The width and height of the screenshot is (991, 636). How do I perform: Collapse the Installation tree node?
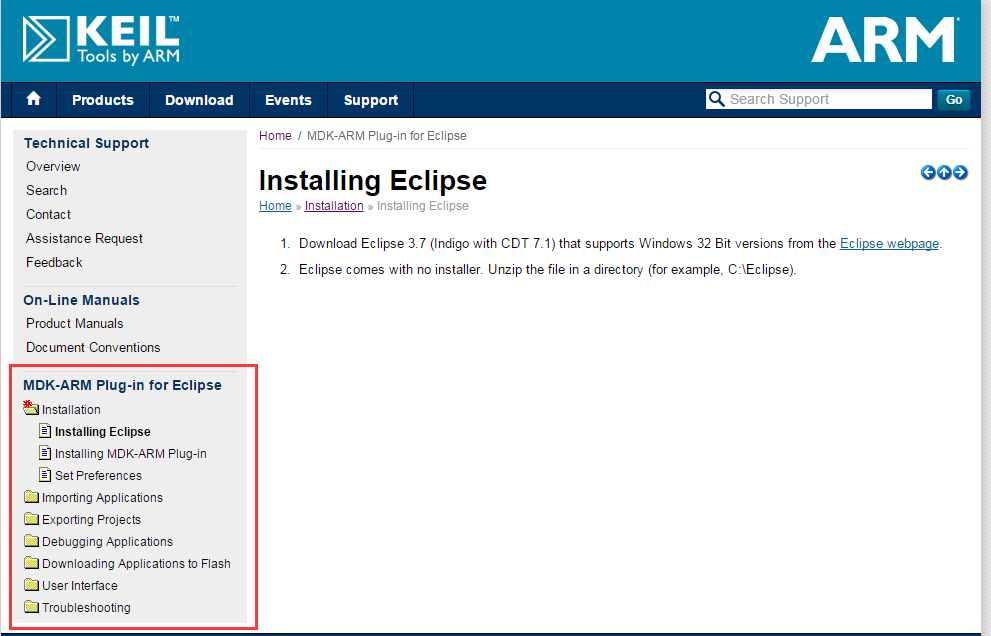click(x=71, y=410)
